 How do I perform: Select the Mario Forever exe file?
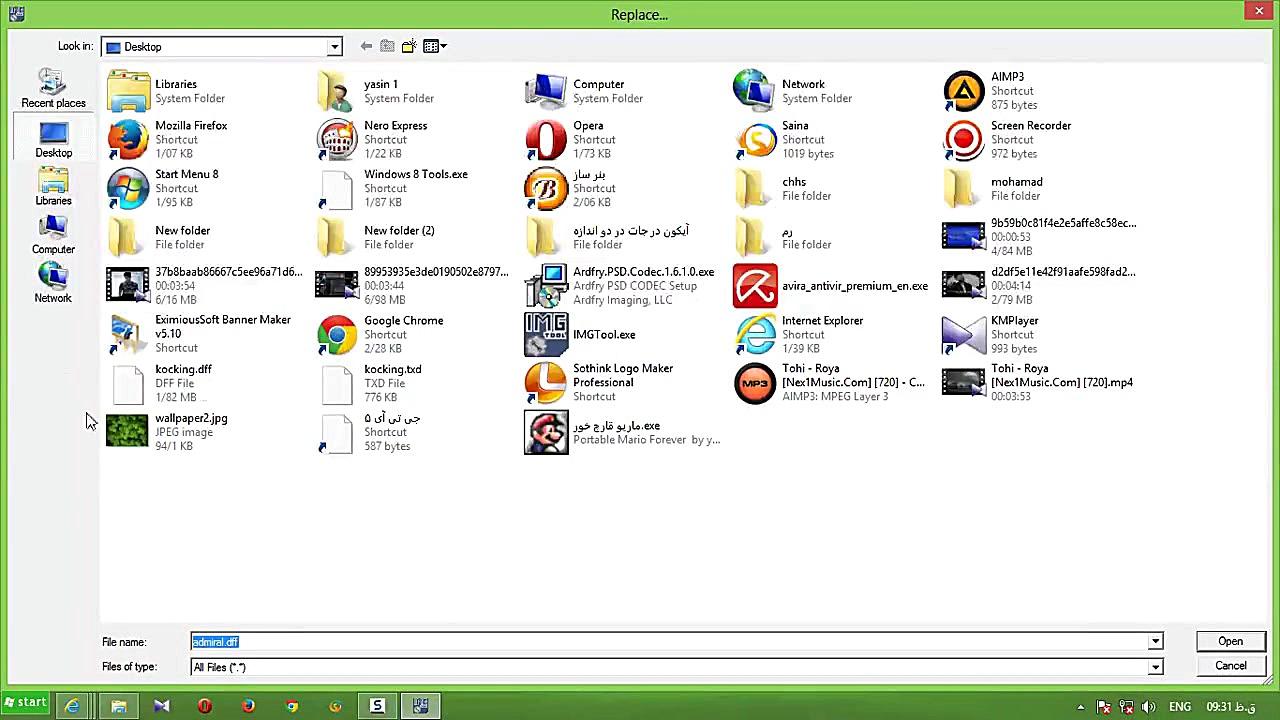[622, 431]
